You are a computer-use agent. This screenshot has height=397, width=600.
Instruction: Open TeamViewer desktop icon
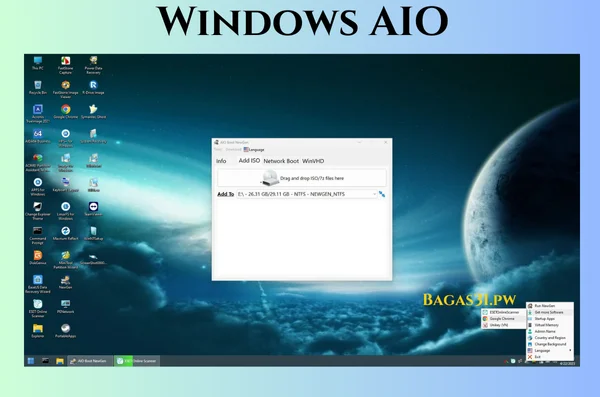(x=93, y=209)
